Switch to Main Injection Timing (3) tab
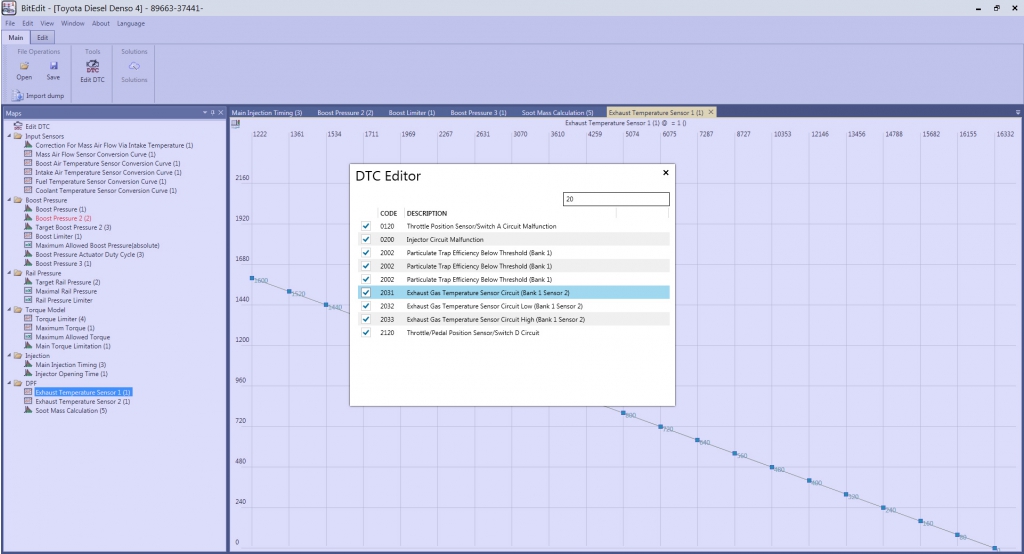This screenshot has height=554, width=1024. [266, 112]
